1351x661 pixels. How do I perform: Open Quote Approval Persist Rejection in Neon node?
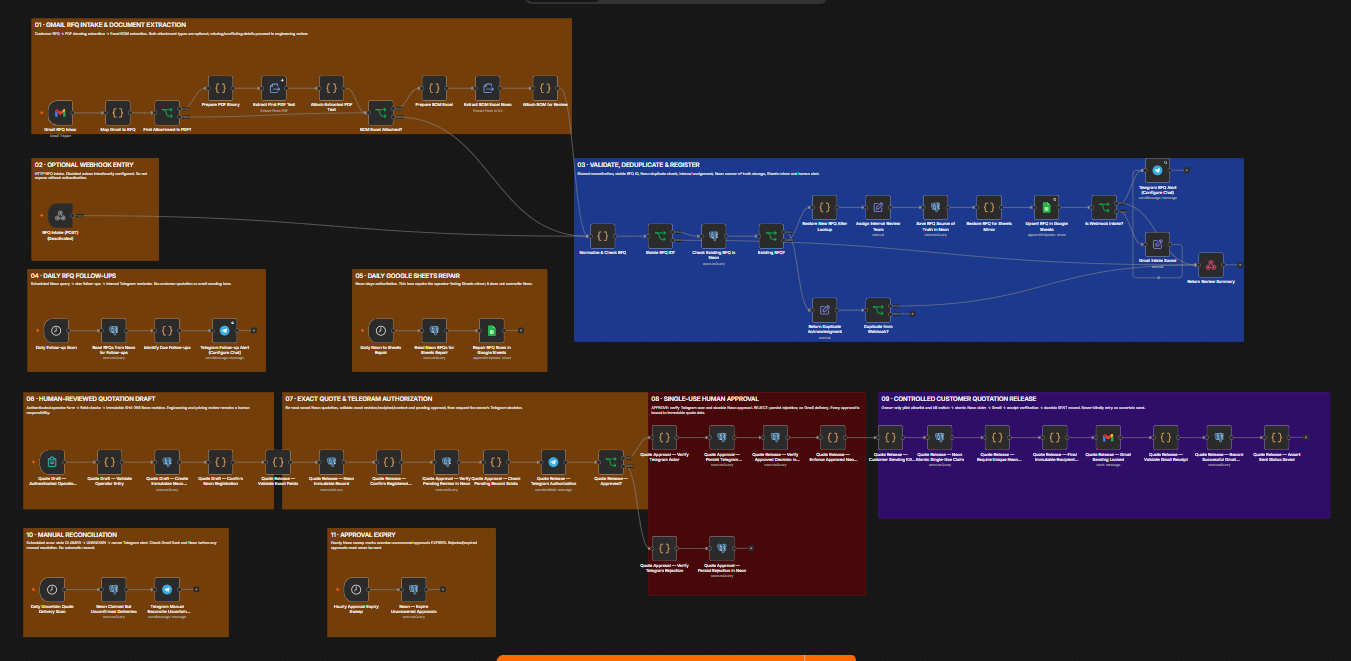(722, 548)
